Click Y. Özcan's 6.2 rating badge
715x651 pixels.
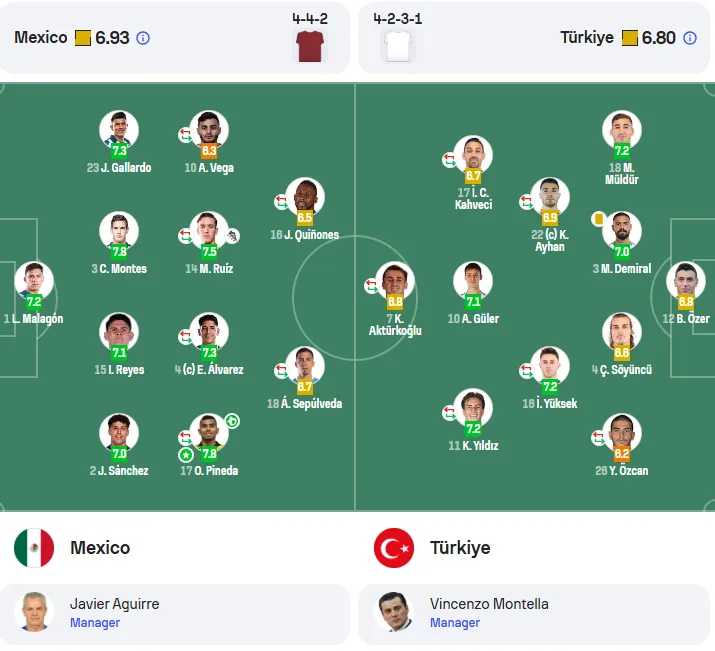pyautogui.click(x=622, y=454)
